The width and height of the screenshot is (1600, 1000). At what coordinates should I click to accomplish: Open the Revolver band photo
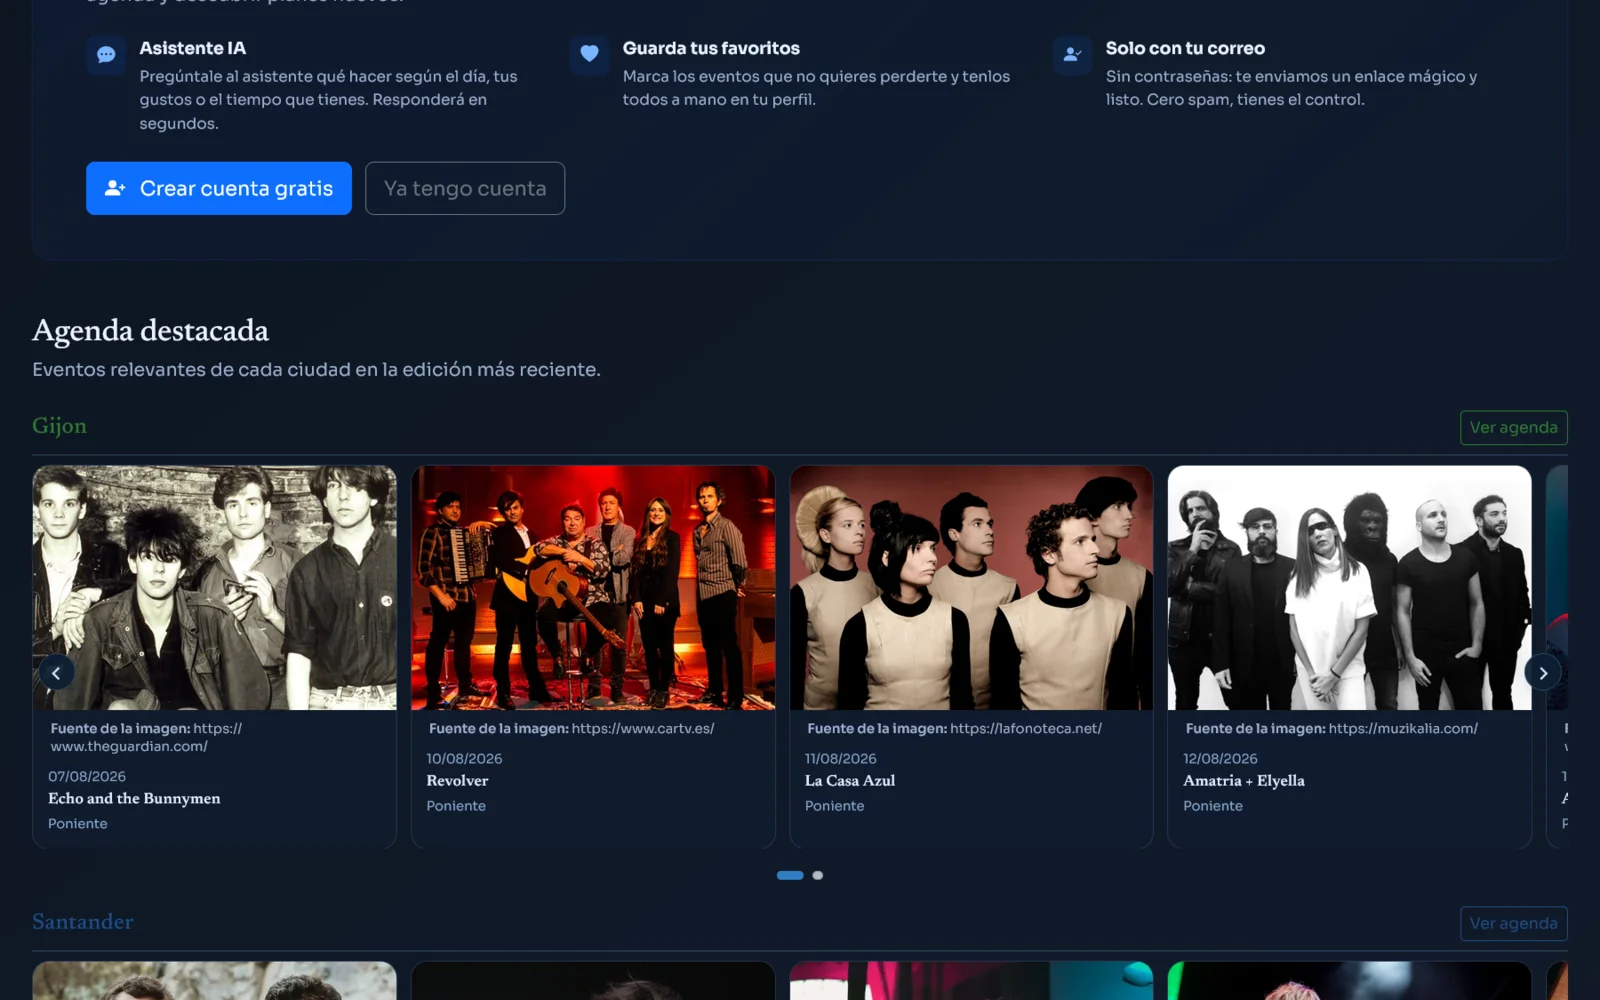[593, 588]
